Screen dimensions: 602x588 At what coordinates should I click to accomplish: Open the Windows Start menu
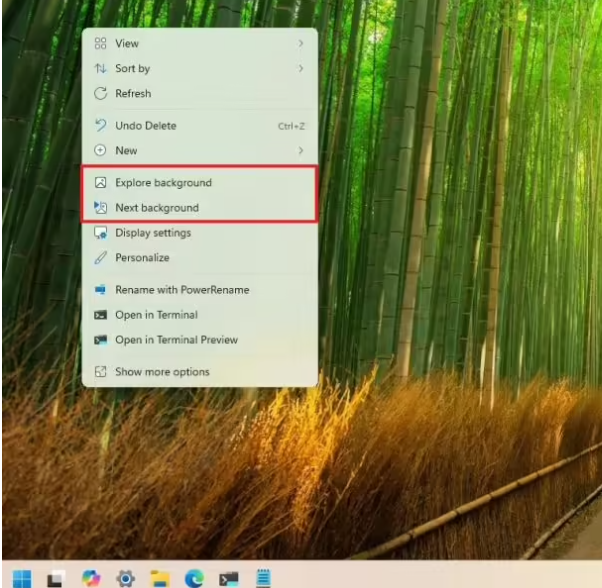click(x=22, y=578)
